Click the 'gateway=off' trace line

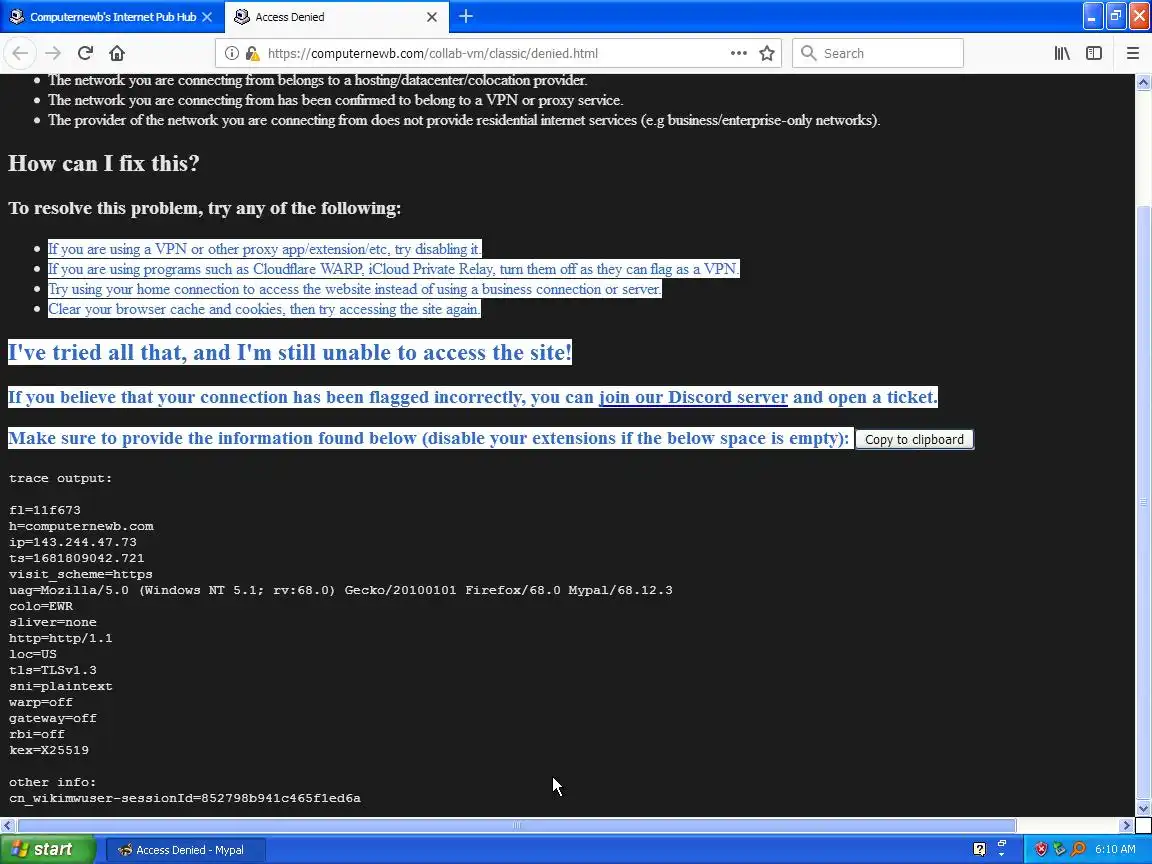tap(53, 719)
